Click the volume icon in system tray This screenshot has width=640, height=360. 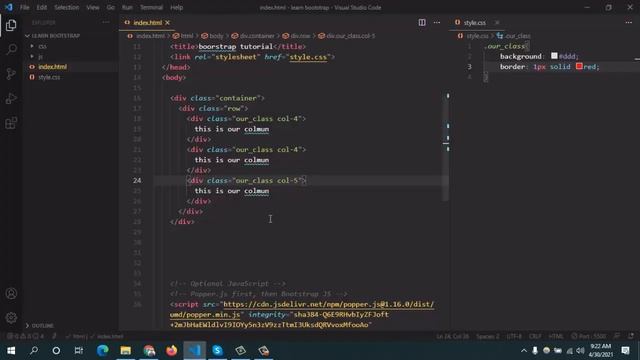tap(580, 351)
